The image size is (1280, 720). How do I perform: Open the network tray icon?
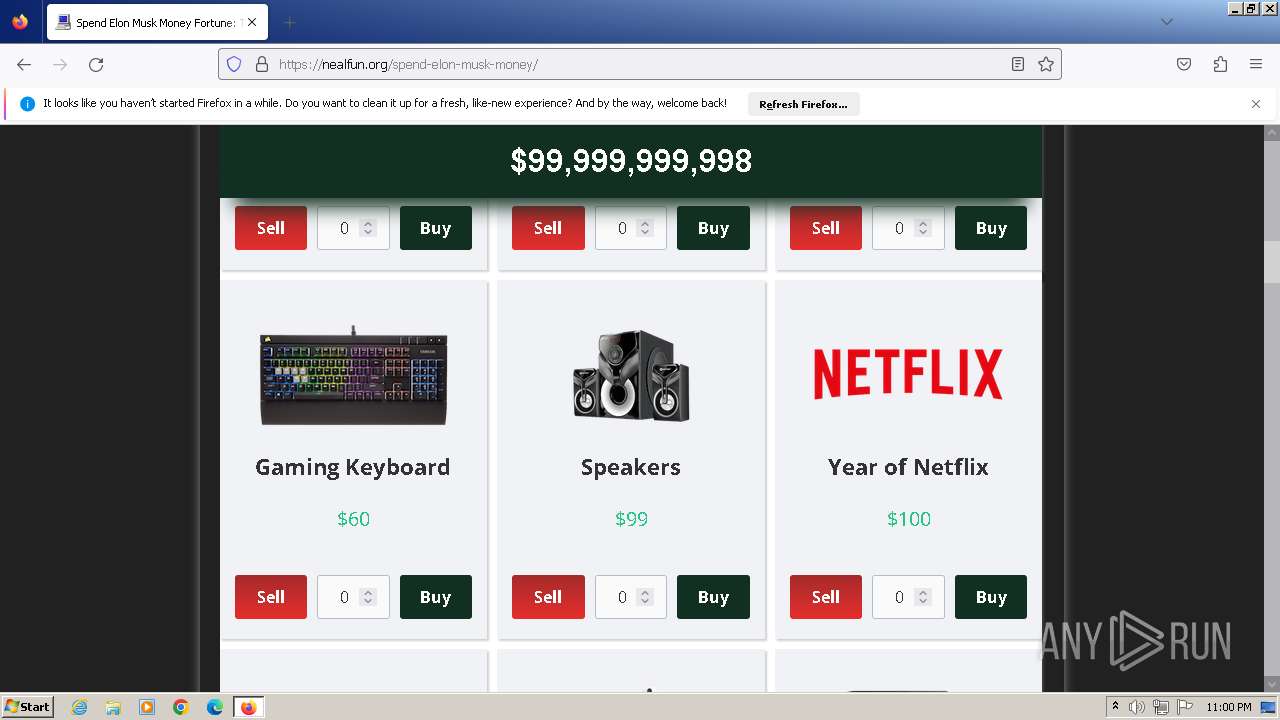coord(1160,707)
